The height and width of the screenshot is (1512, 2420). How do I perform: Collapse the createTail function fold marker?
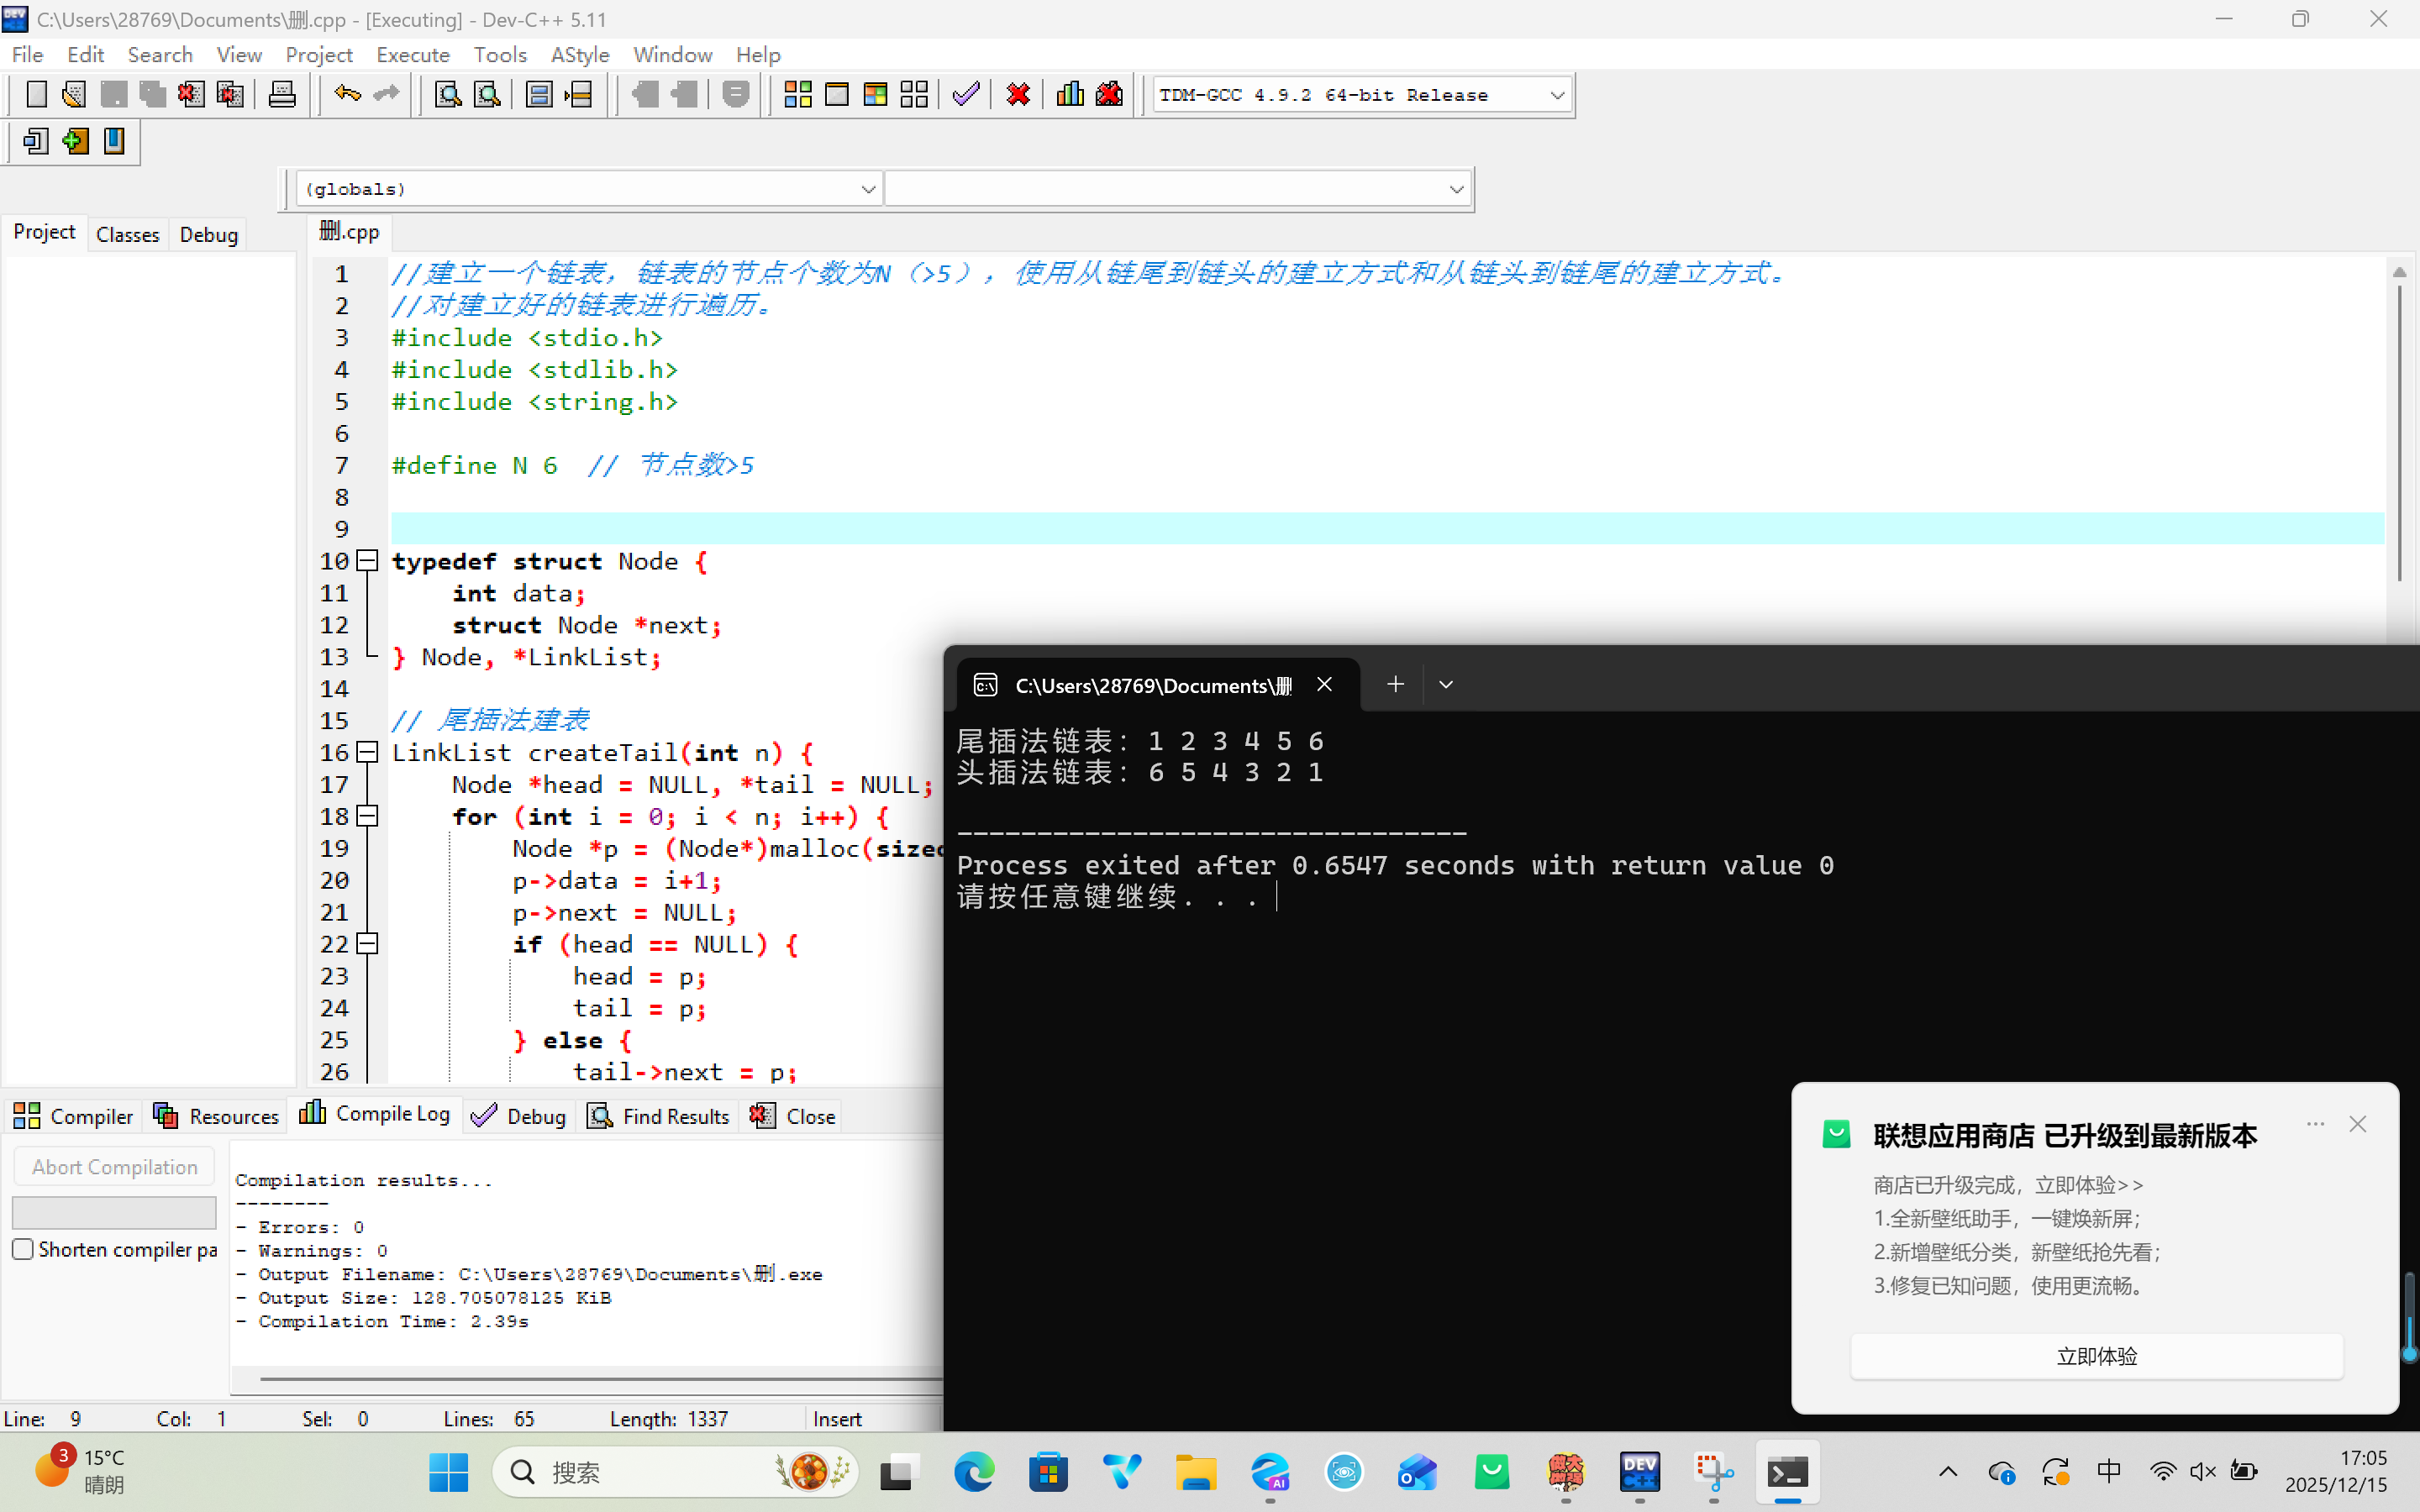pyautogui.click(x=367, y=752)
